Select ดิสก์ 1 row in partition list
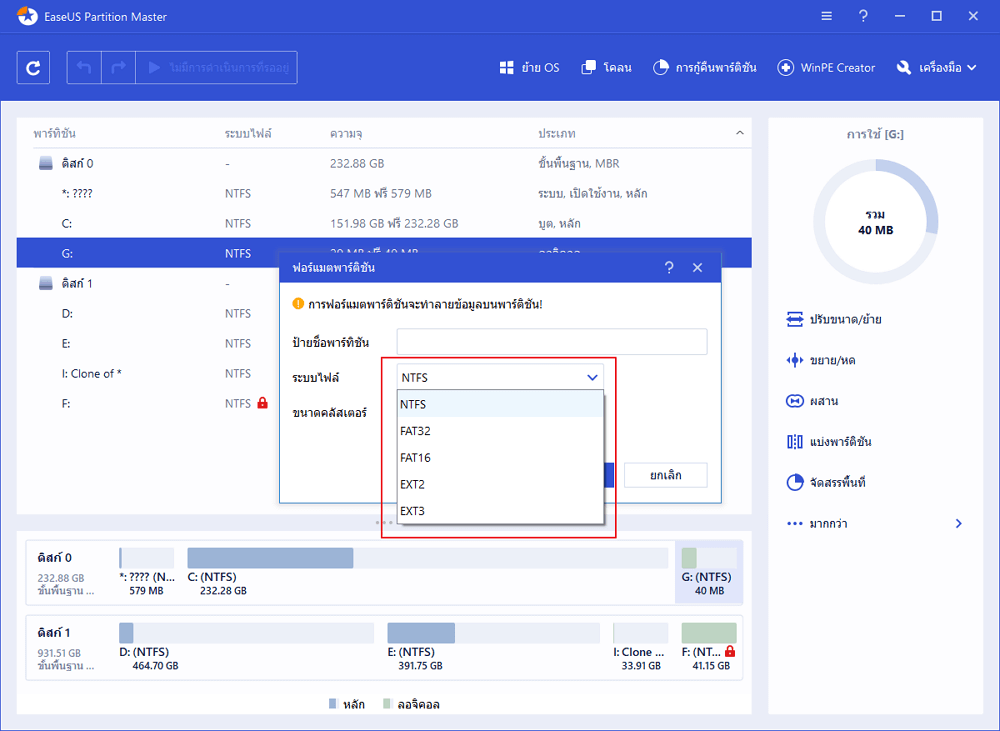 (148, 283)
